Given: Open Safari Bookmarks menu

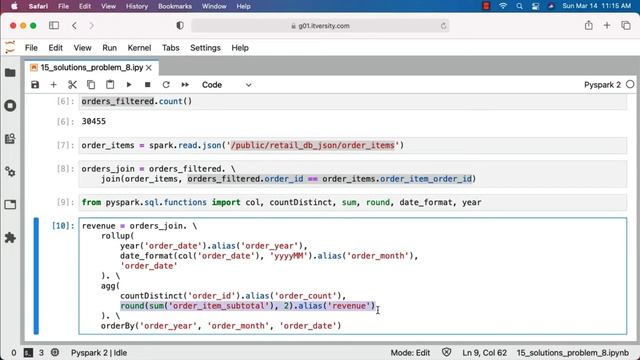Looking at the screenshot, I should tap(175, 6).
